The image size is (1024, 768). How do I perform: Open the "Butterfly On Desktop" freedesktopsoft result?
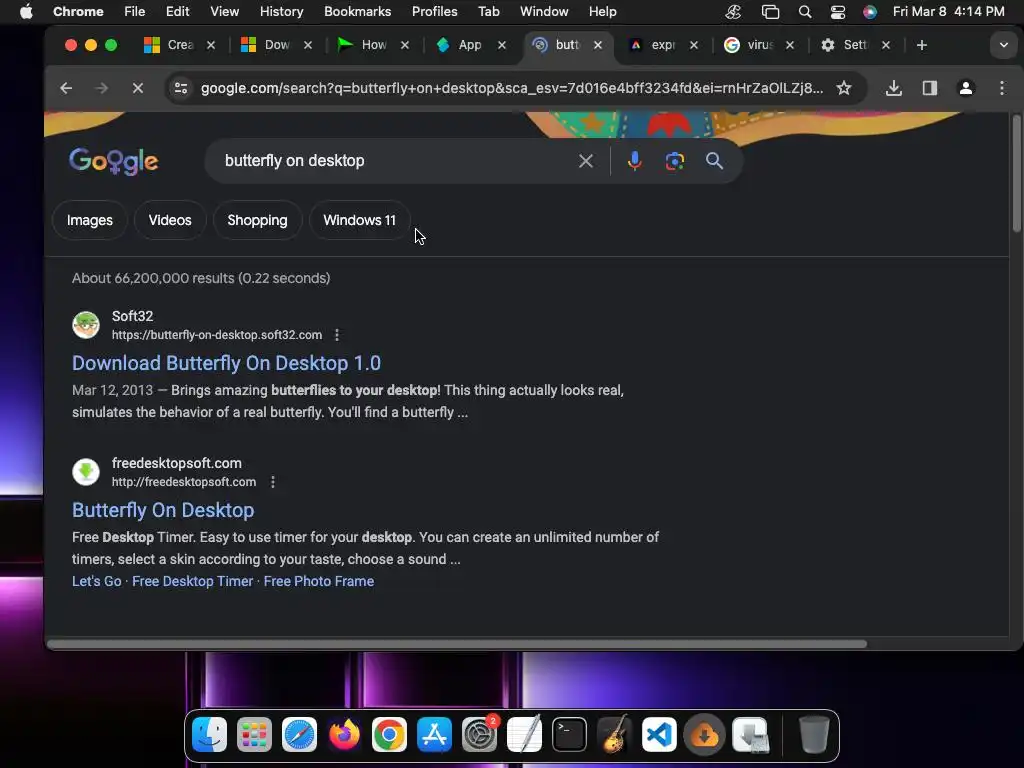pos(163,510)
